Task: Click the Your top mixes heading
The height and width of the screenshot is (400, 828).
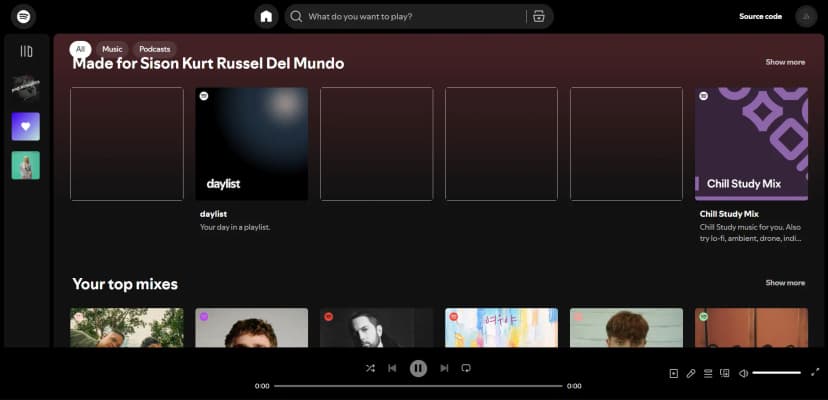Action: [125, 284]
